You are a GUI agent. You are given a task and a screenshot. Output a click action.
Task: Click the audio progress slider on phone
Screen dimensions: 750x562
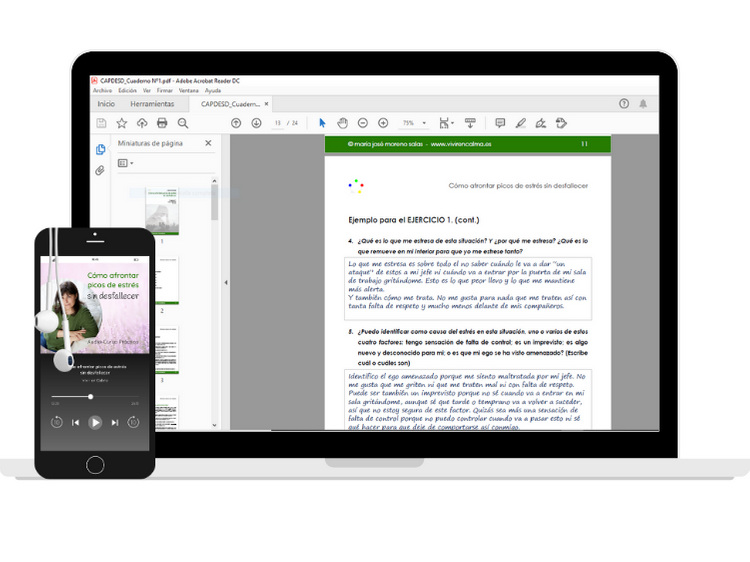click(95, 397)
